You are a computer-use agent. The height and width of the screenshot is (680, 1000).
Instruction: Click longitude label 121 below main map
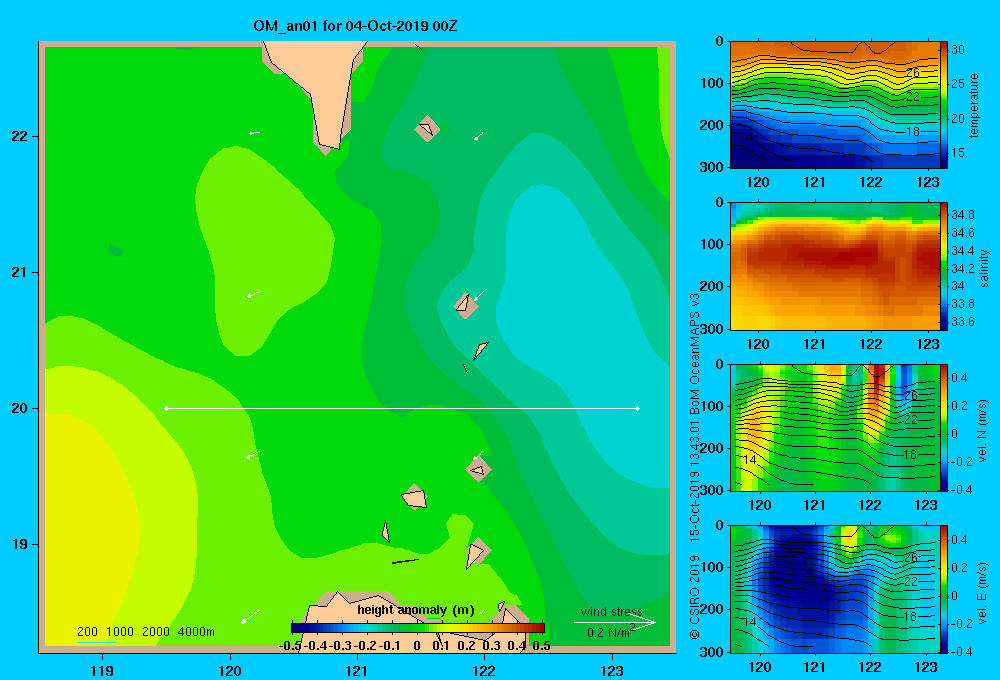pyautogui.click(x=357, y=671)
